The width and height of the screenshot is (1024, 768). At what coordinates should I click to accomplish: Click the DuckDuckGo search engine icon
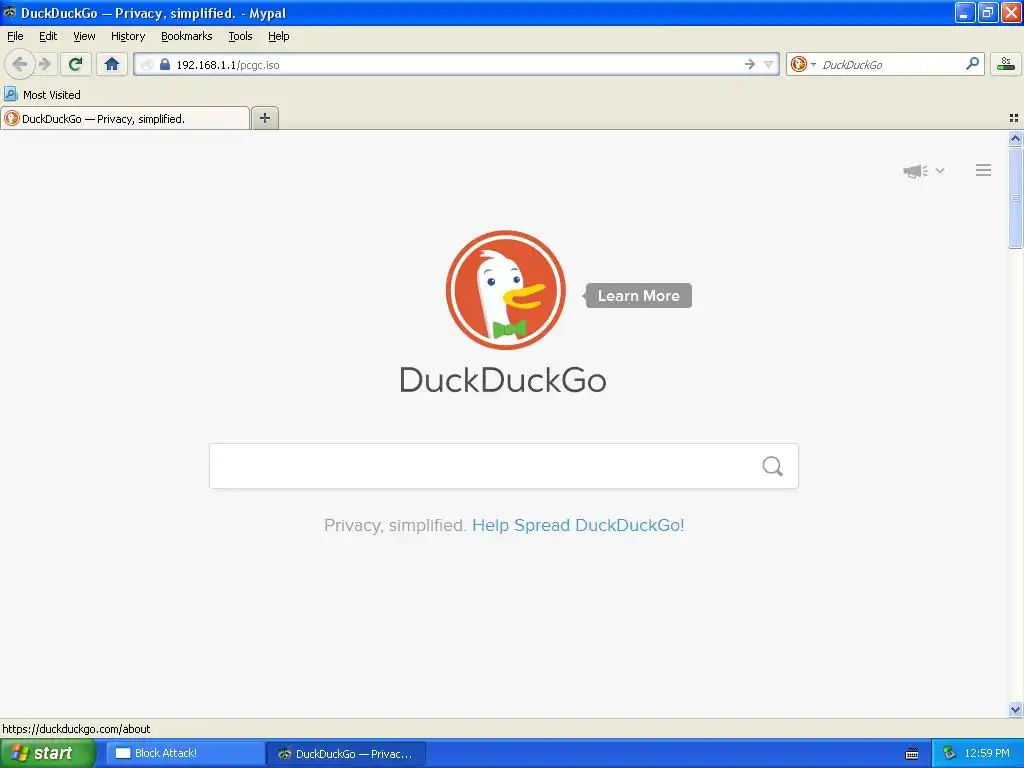point(799,64)
